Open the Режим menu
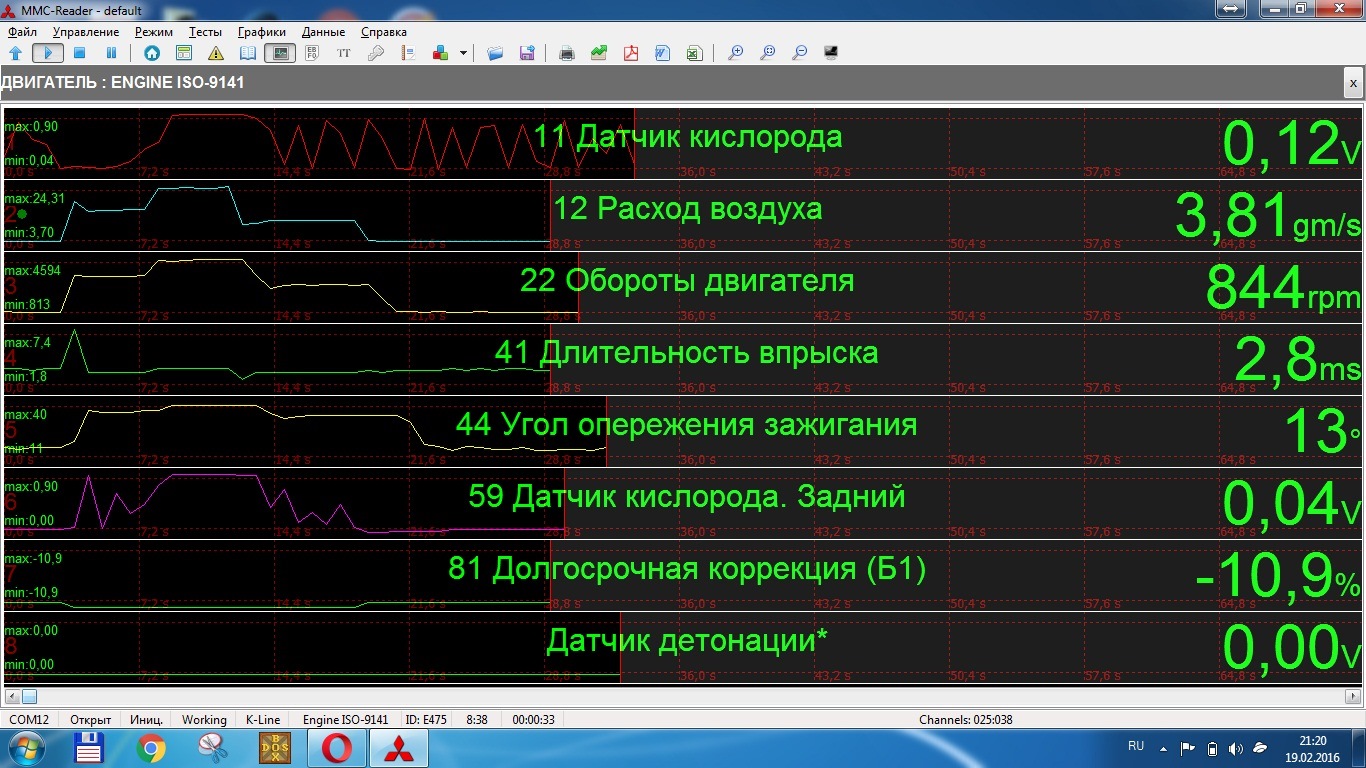The width and height of the screenshot is (1366, 768). 154,32
